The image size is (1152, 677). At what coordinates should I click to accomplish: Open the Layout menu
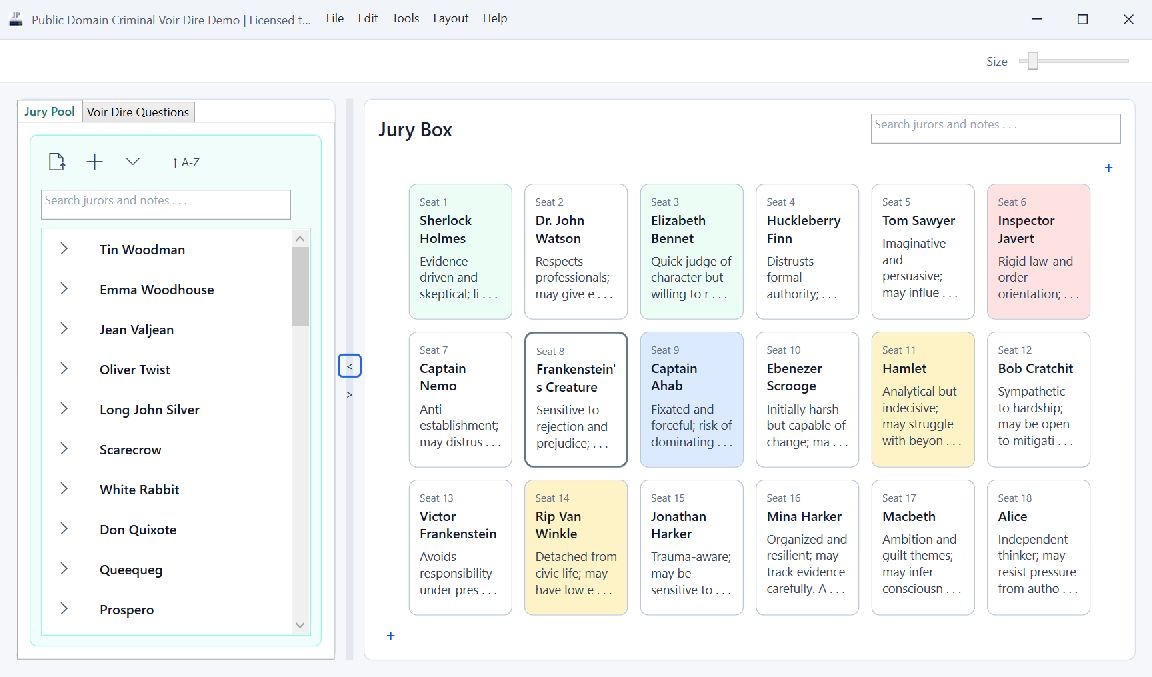pyautogui.click(x=450, y=18)
